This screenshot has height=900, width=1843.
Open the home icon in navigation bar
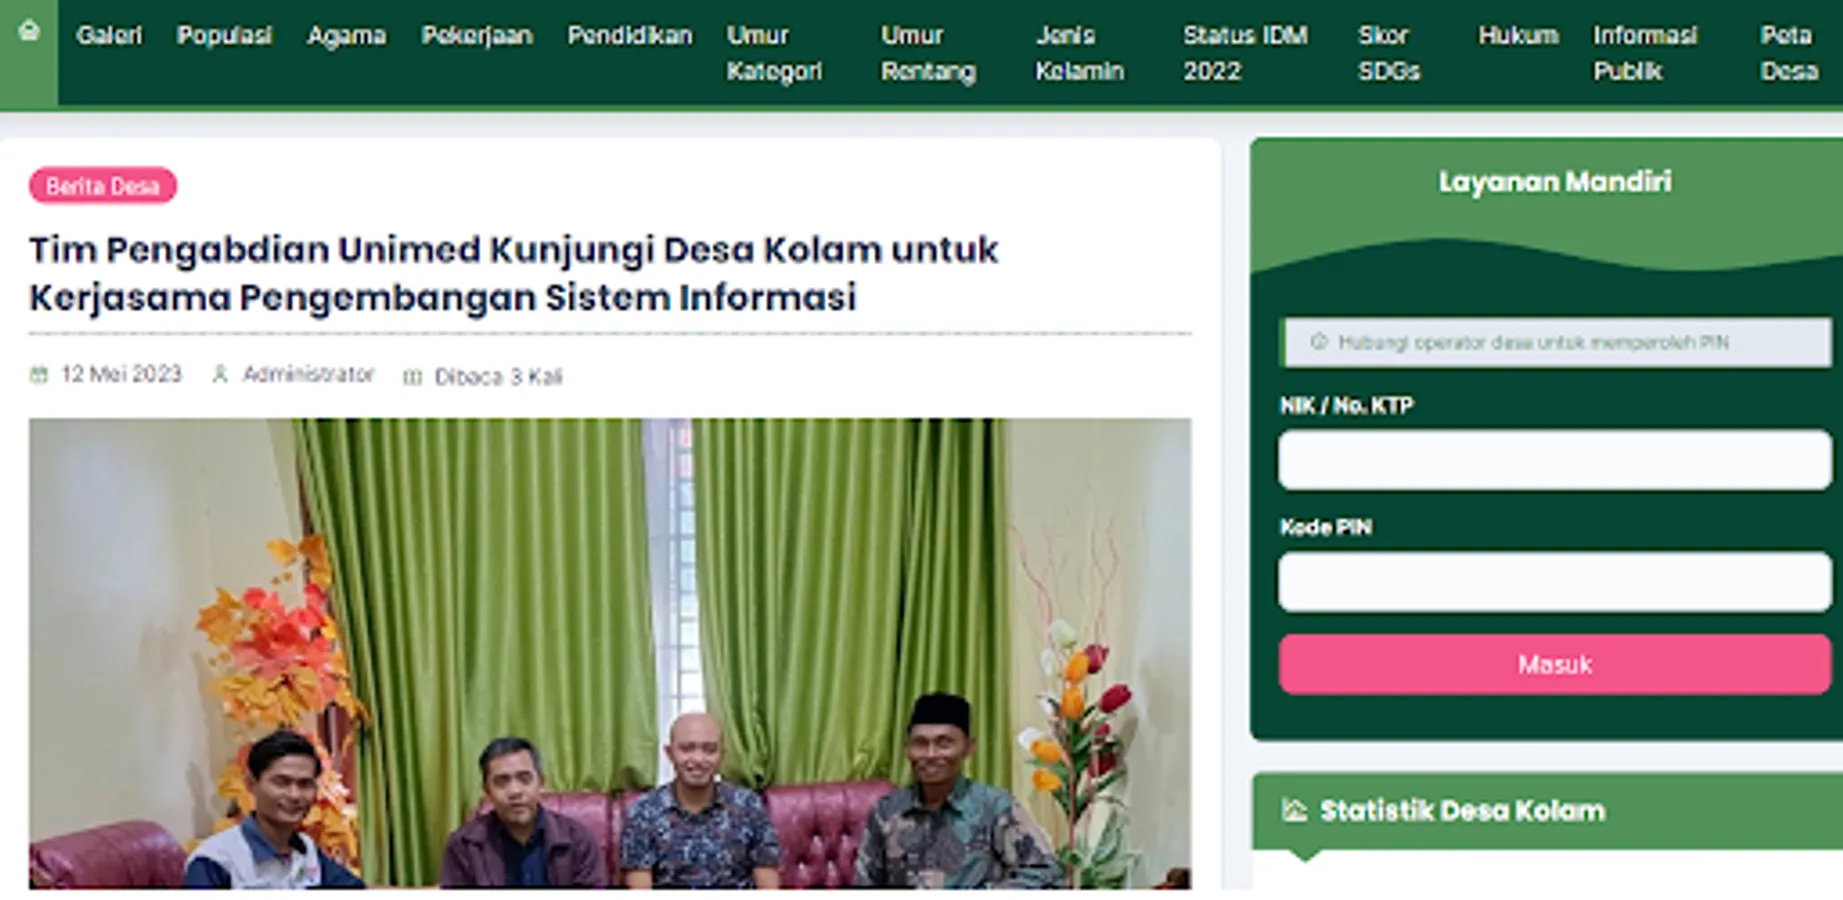pos(29,31)
